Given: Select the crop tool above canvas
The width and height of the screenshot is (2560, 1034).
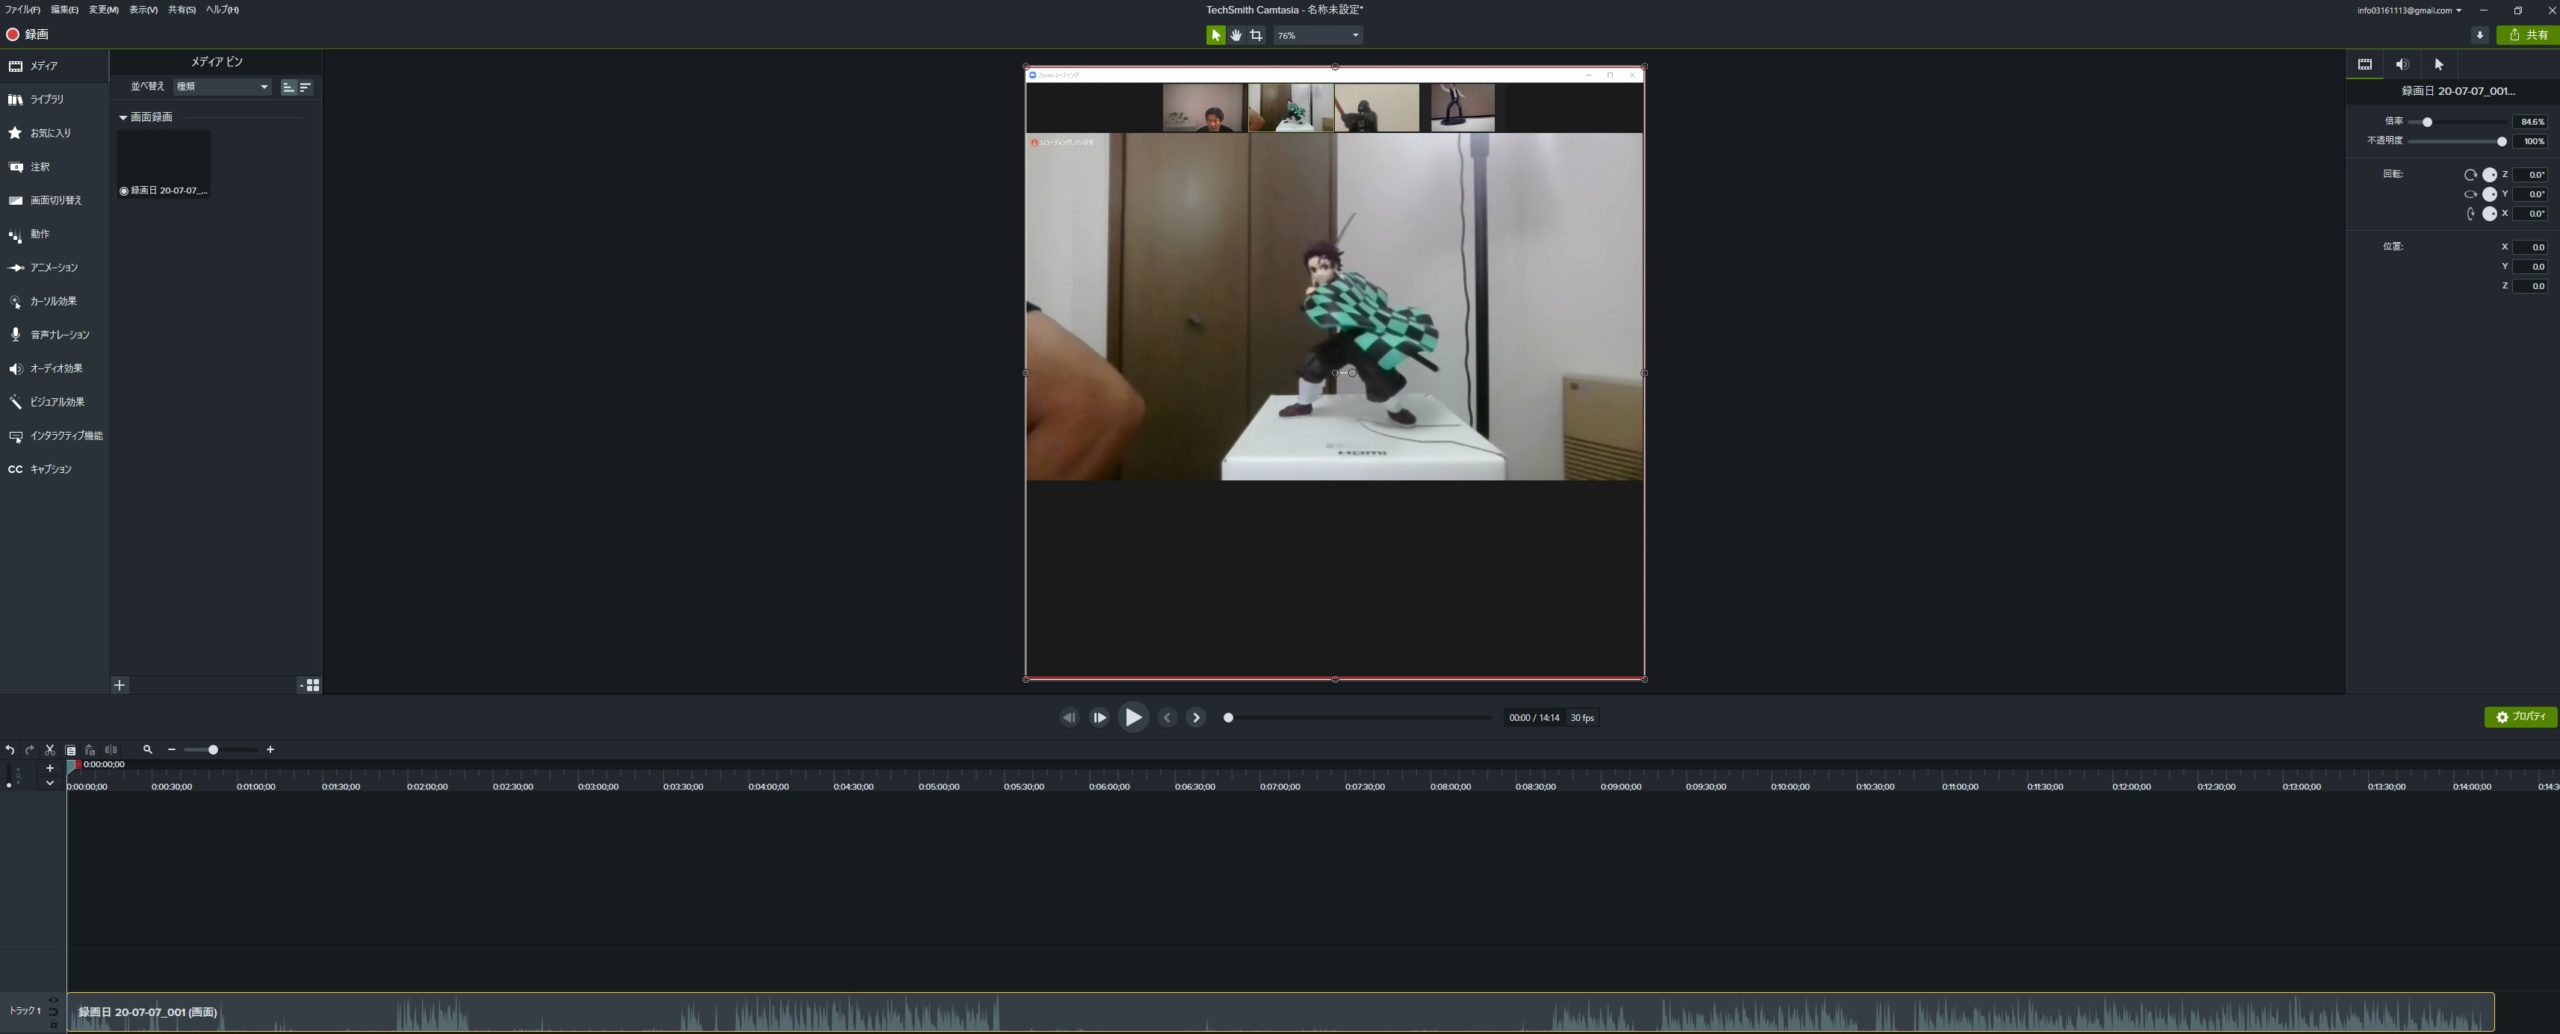Looking at the screenshot, I should pyautogui.click(x=1256, y=35).
